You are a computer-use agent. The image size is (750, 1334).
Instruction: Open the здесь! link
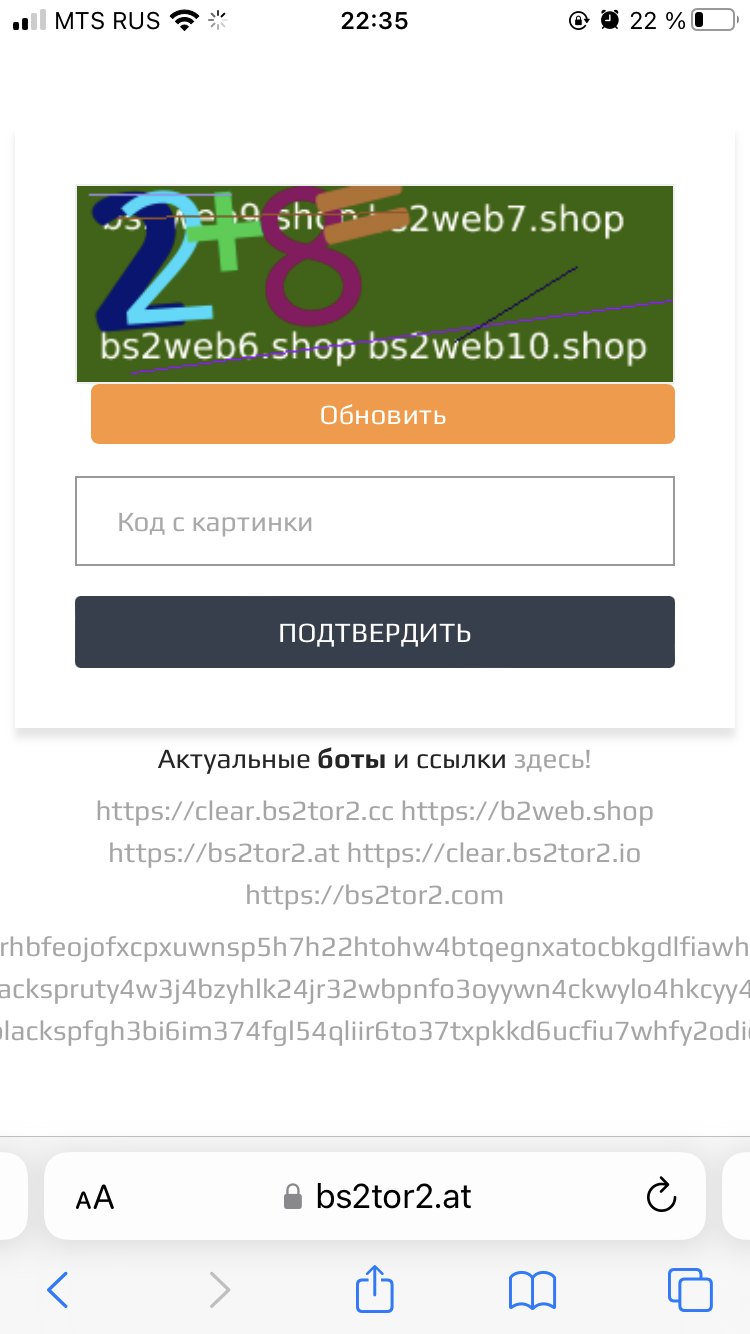tap(552, 760)
